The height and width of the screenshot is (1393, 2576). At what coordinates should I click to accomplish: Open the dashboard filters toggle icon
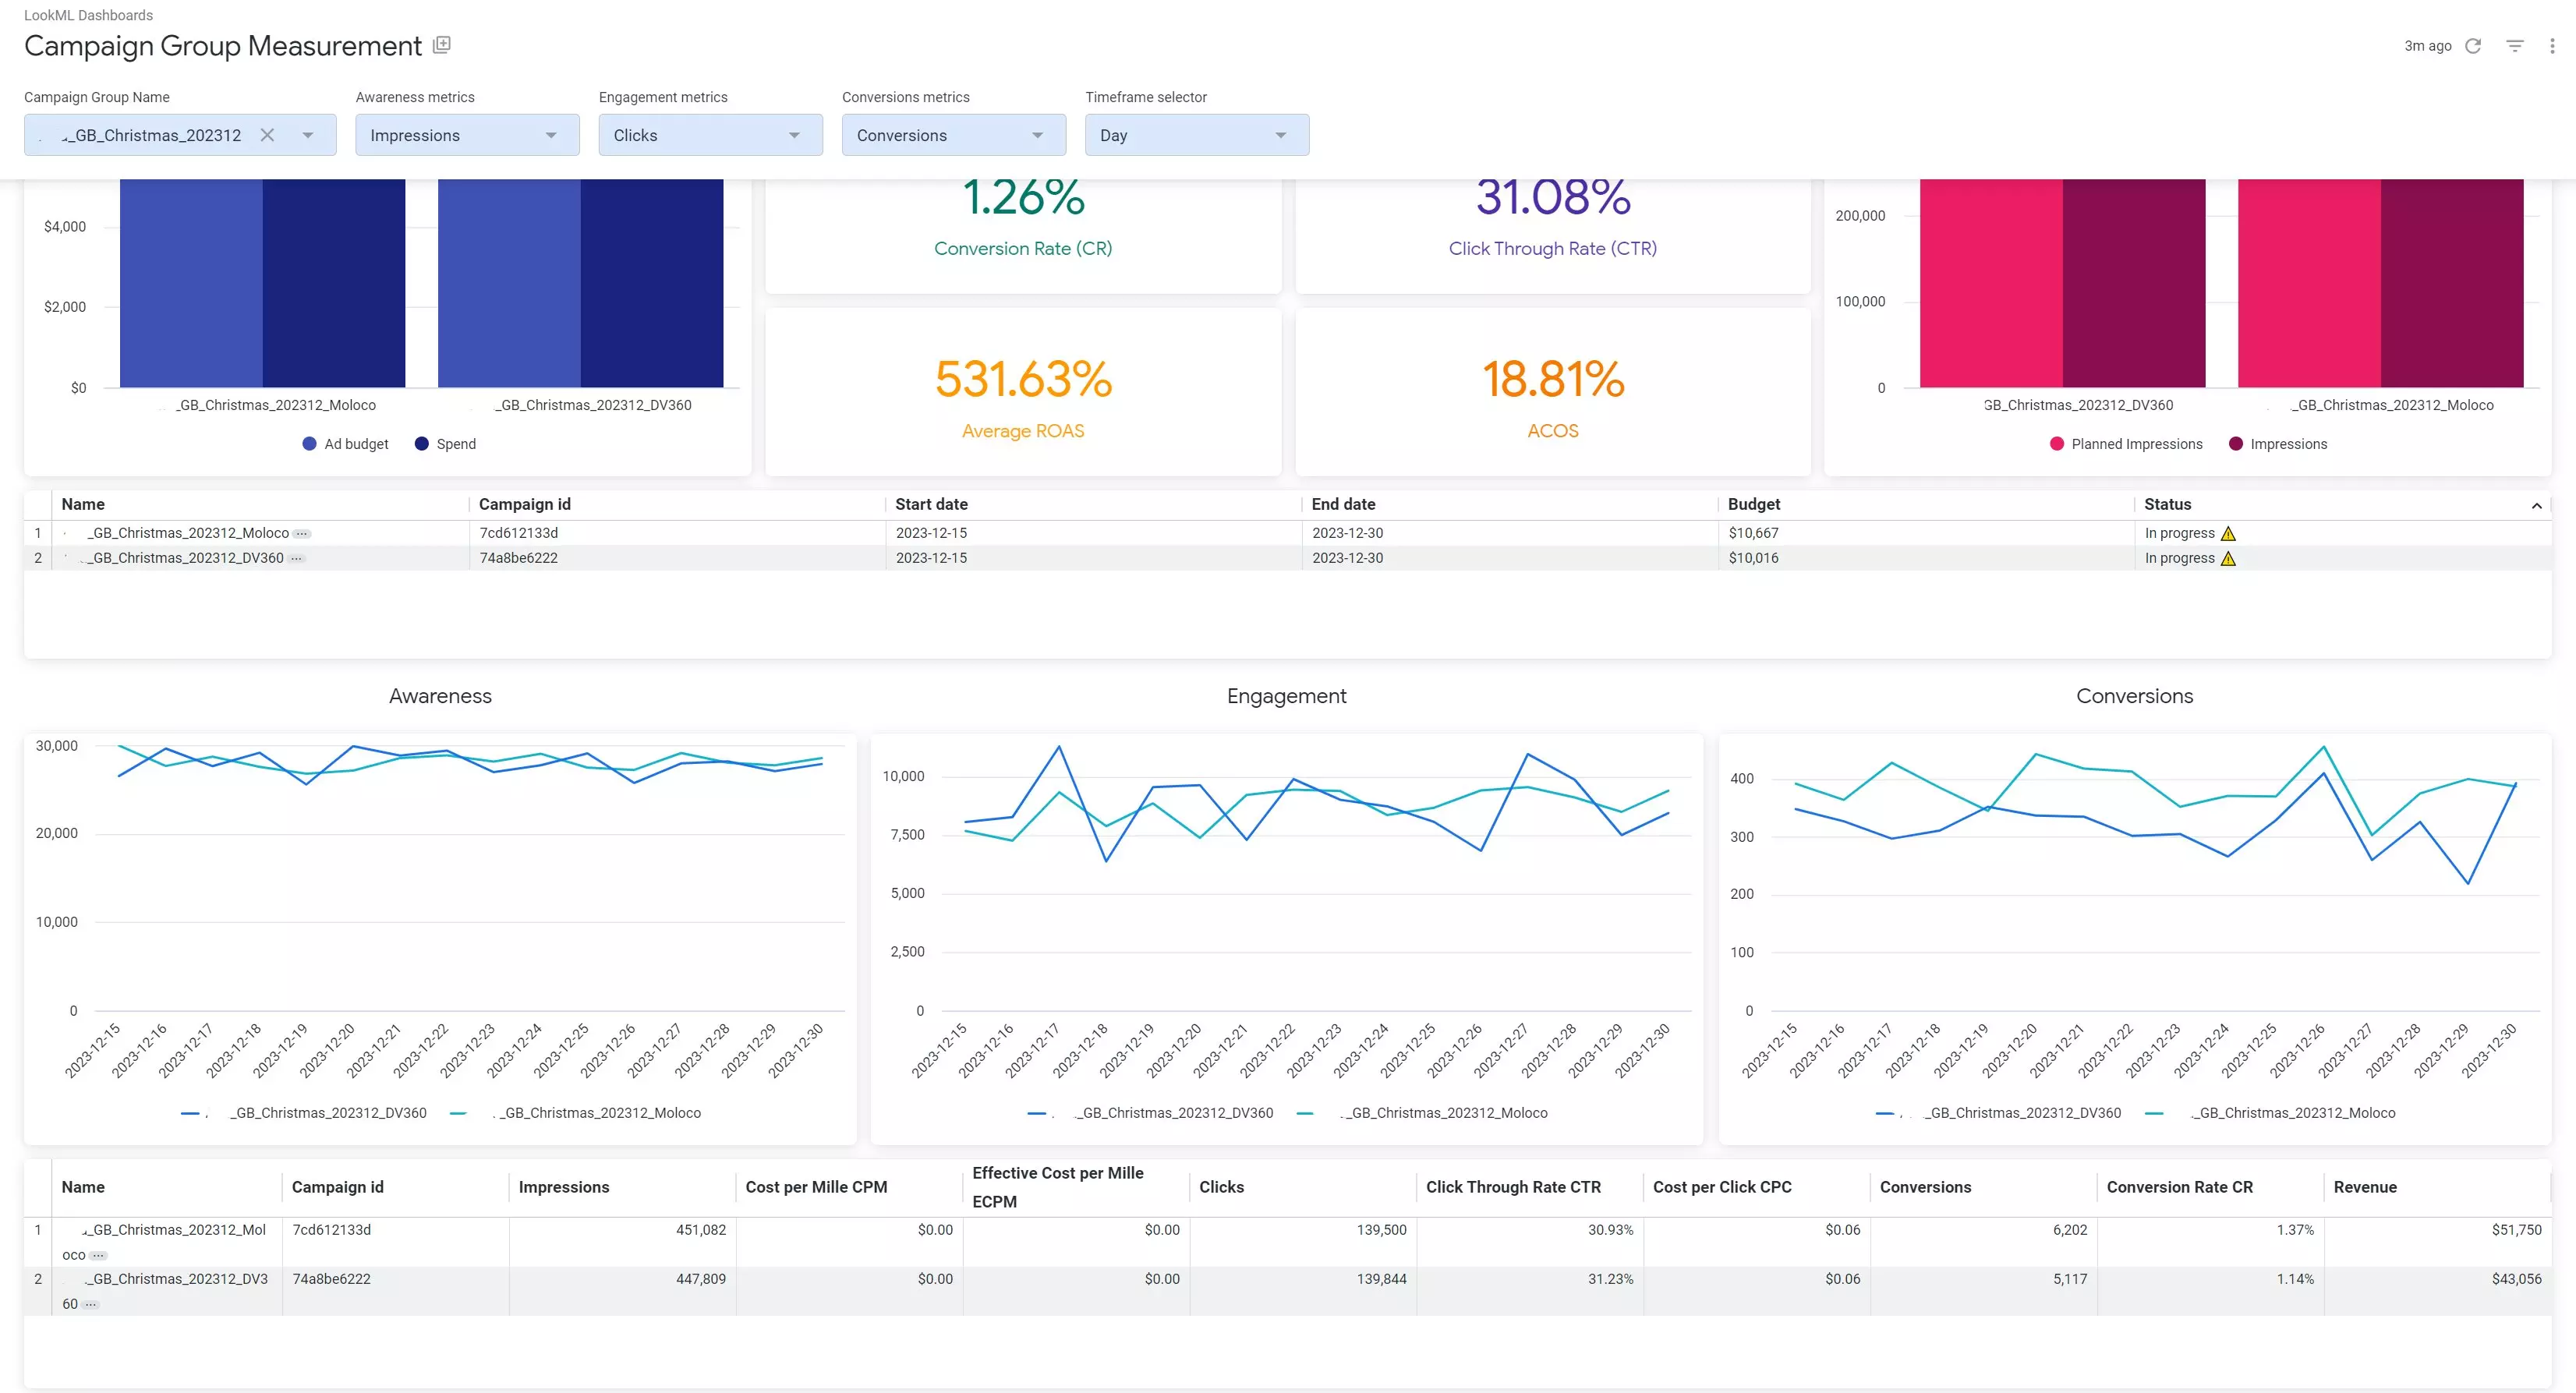[2515, 46]
